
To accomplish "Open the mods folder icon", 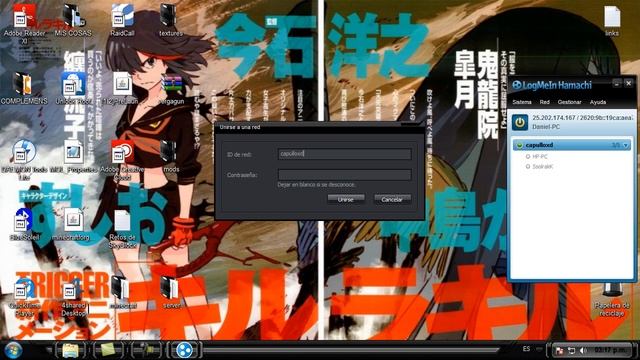I will pos(171,157).
